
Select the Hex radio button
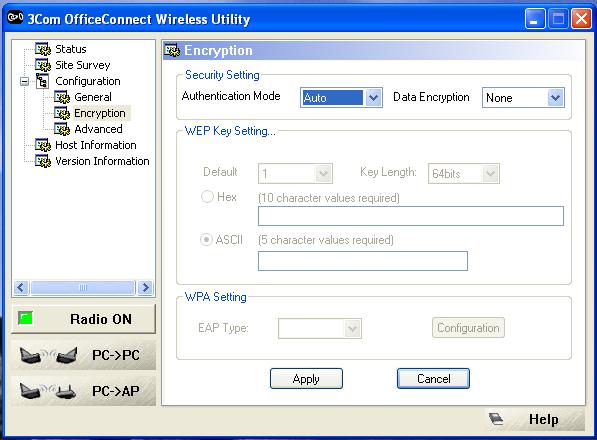coord(207,197)
